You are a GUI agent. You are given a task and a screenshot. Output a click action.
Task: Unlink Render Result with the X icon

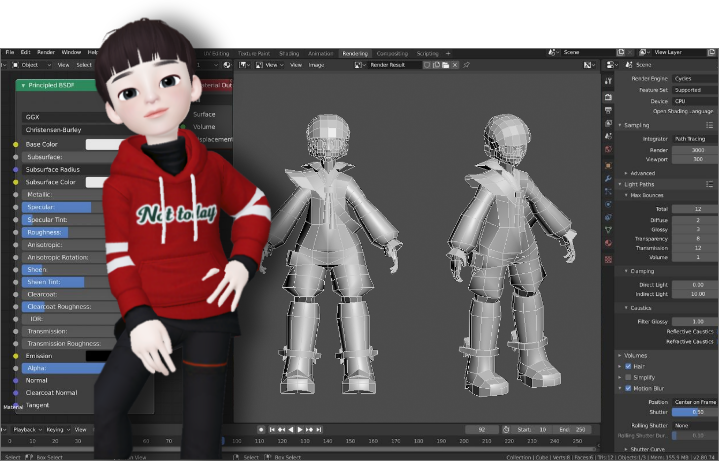[455, 65]
